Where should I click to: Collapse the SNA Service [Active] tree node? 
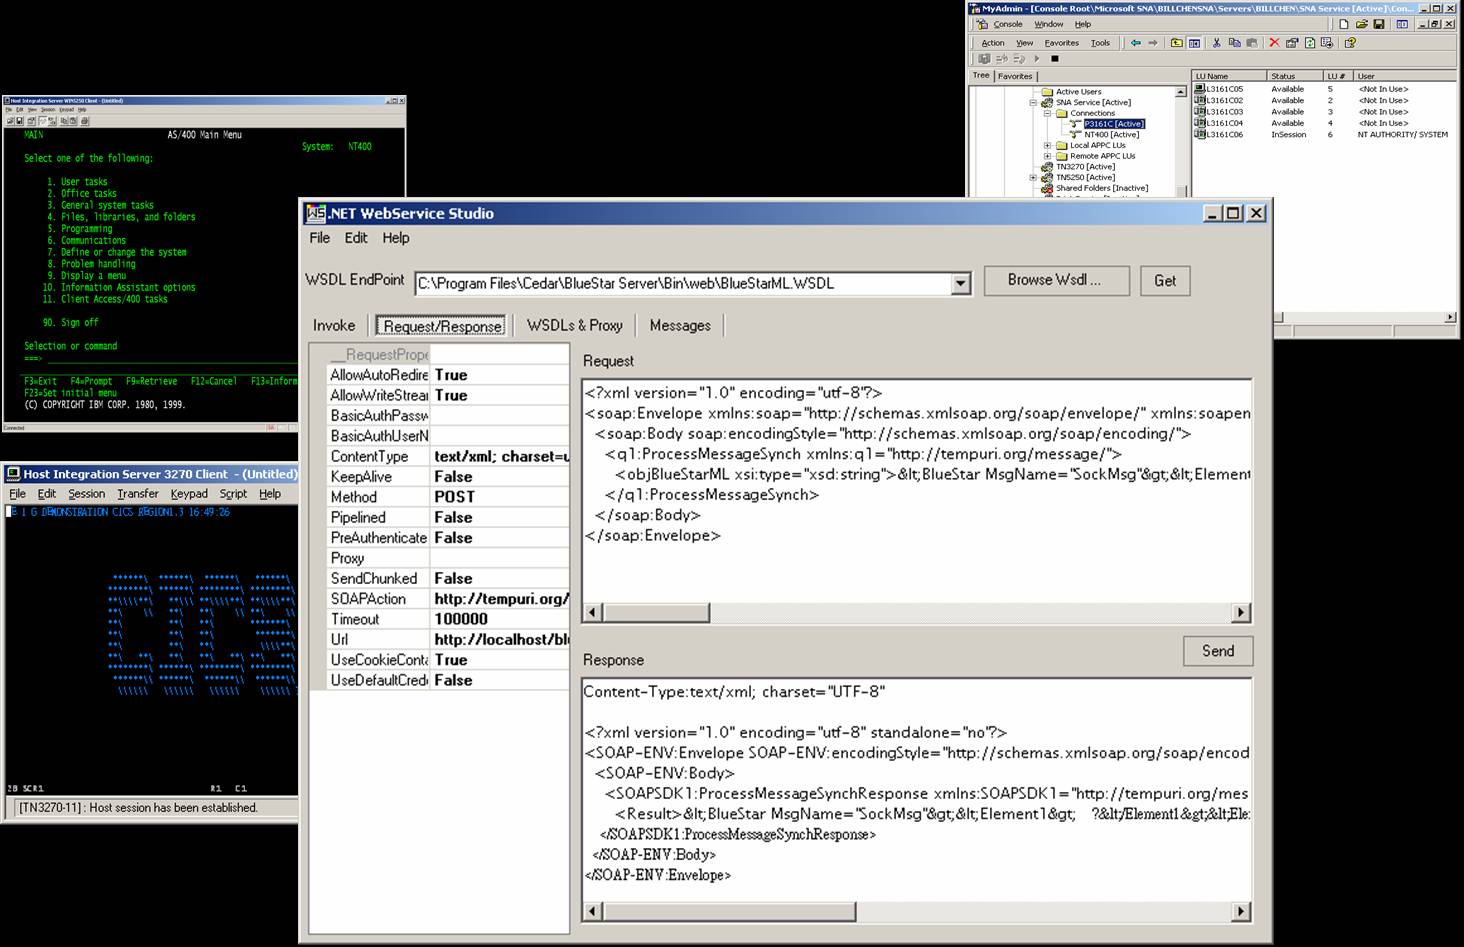[x=1033, y=103]
